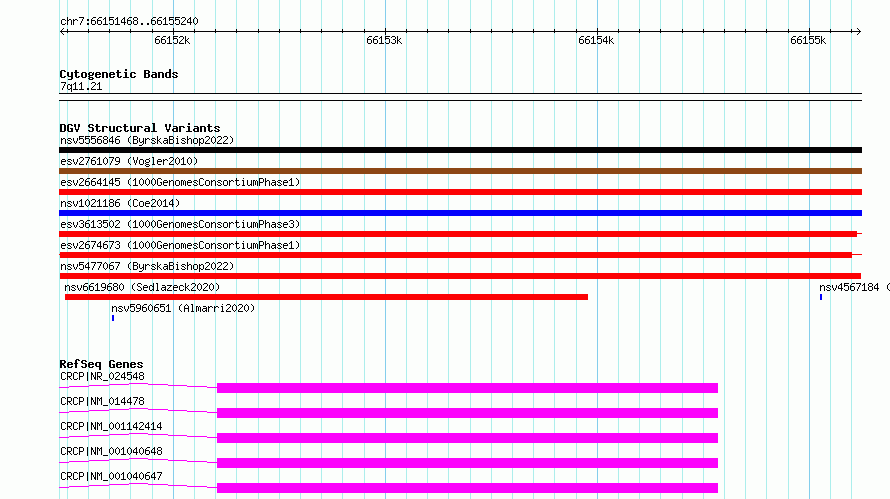Click the blue nsv1021186 variant bar

coord(460,213)
